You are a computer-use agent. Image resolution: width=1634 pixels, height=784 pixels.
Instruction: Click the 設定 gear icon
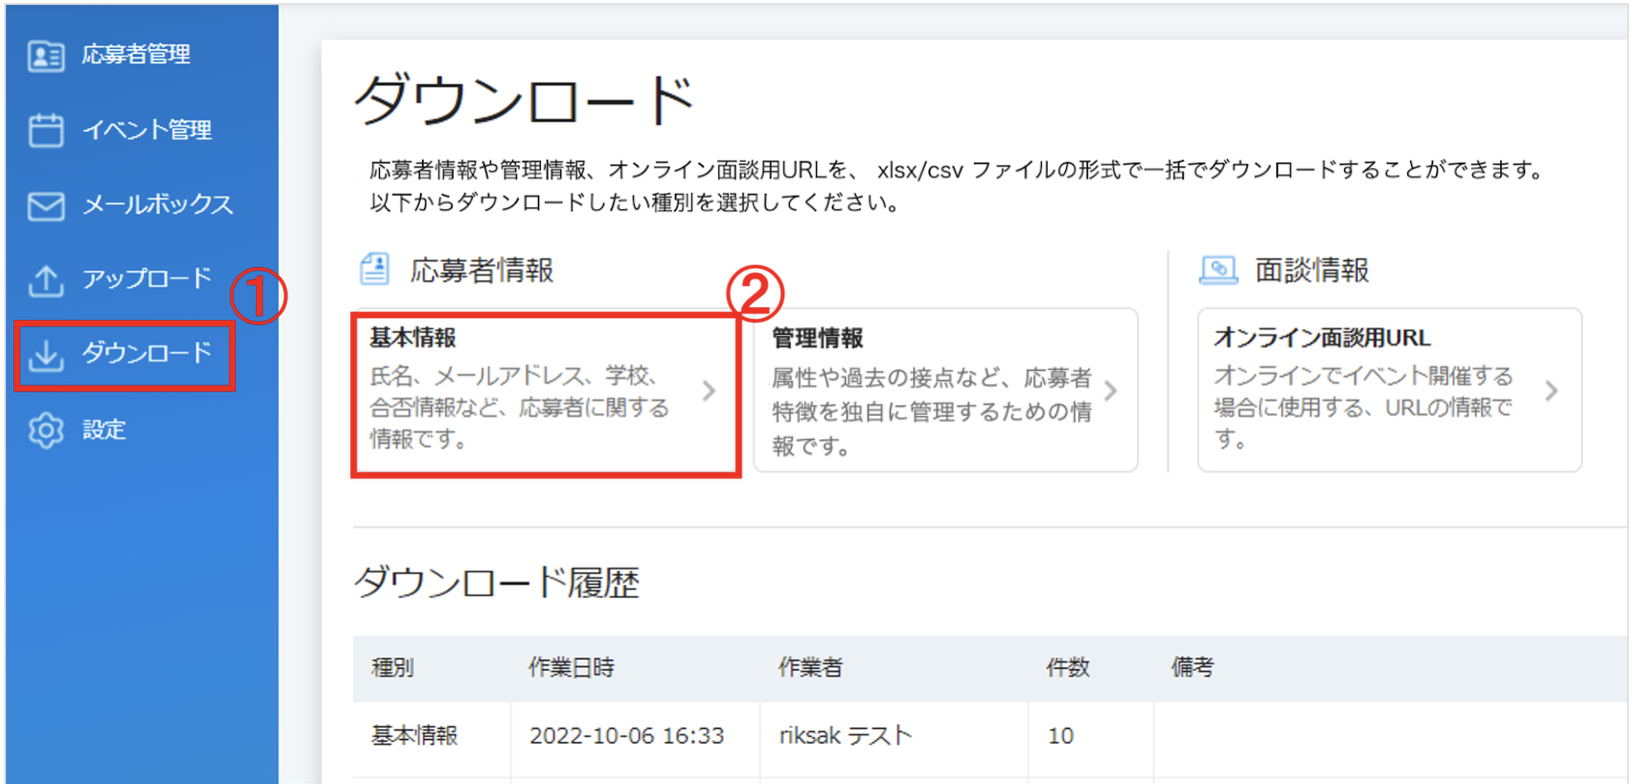click(46, 430)
